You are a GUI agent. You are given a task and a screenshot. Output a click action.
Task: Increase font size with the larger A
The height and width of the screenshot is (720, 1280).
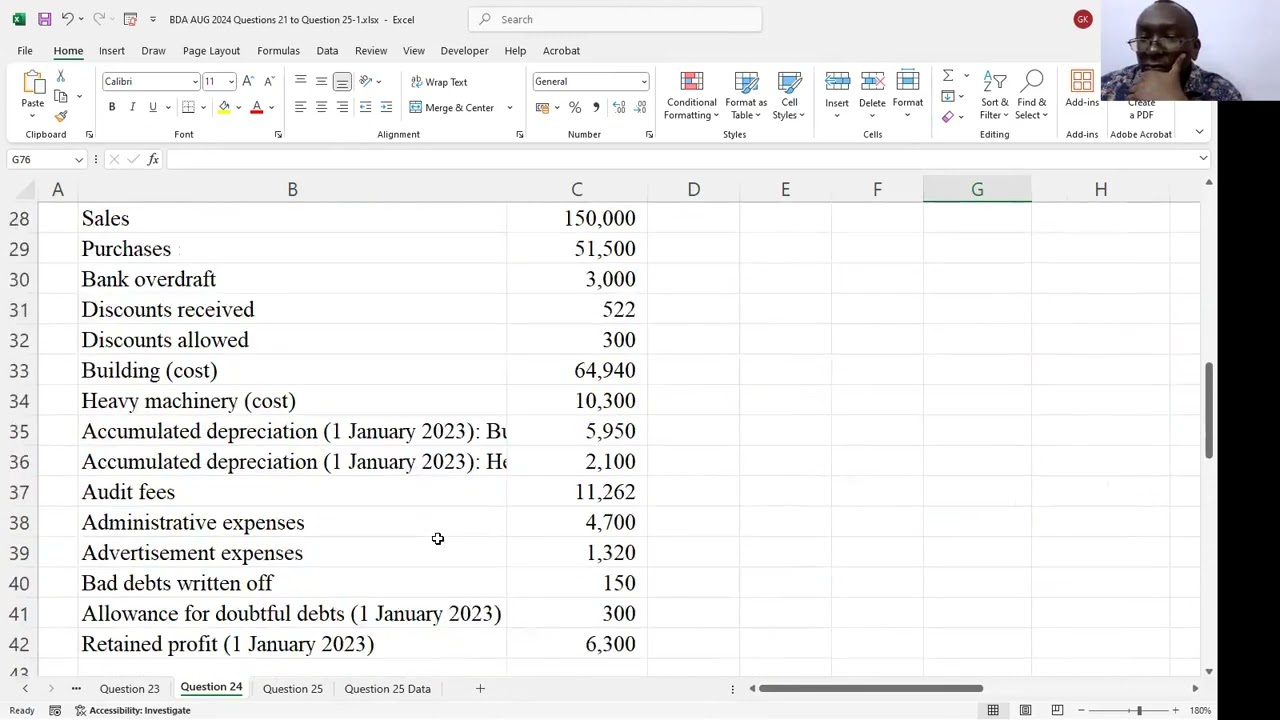(x=248, y=82)
